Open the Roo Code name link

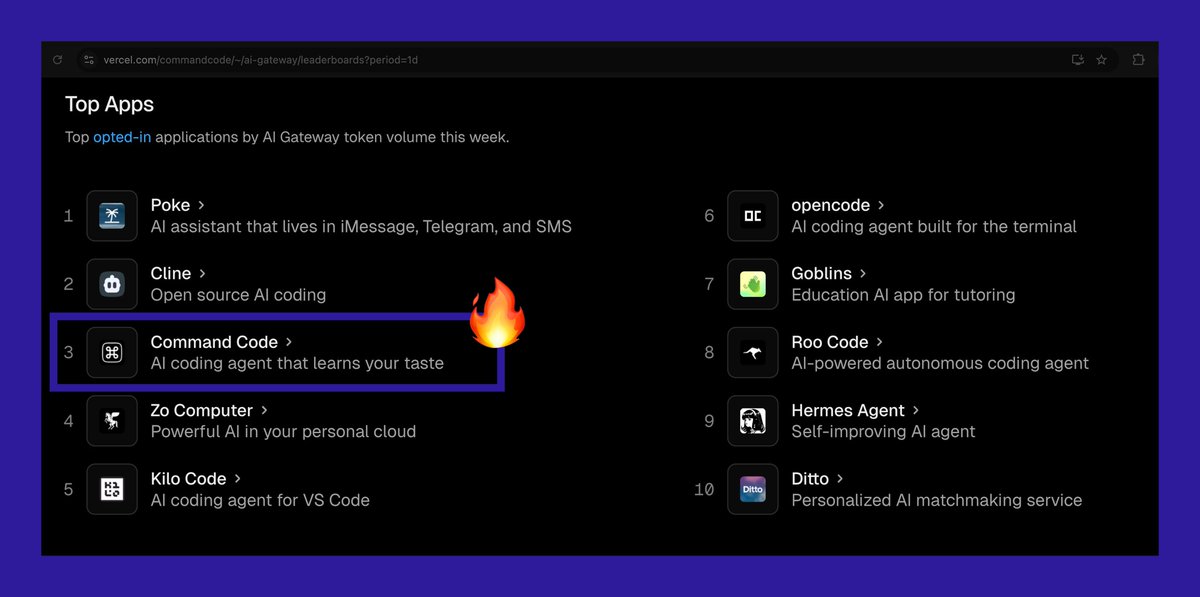[830, 342]
